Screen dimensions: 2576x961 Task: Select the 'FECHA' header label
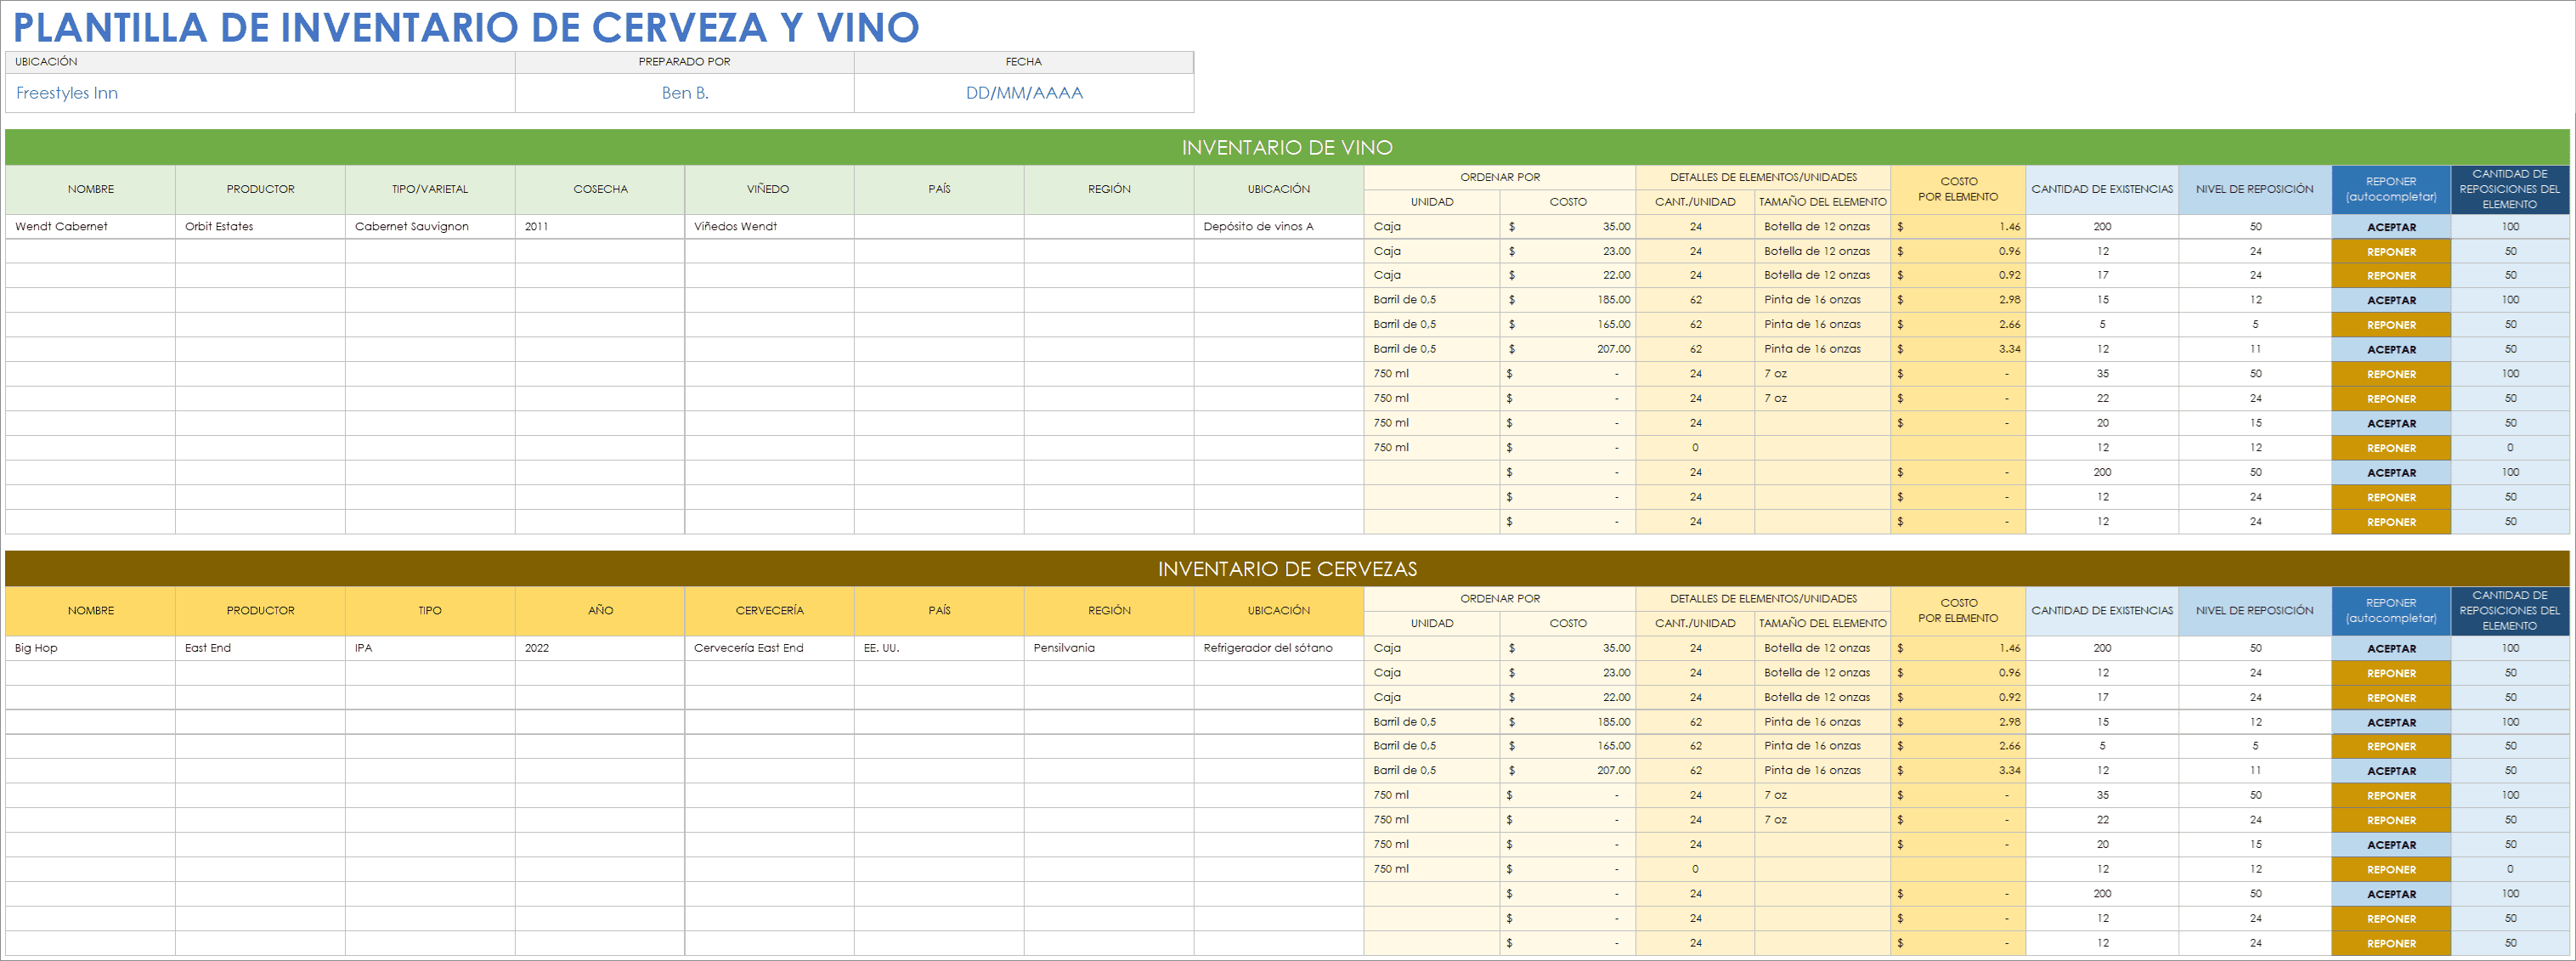[x=1024, y=62]
